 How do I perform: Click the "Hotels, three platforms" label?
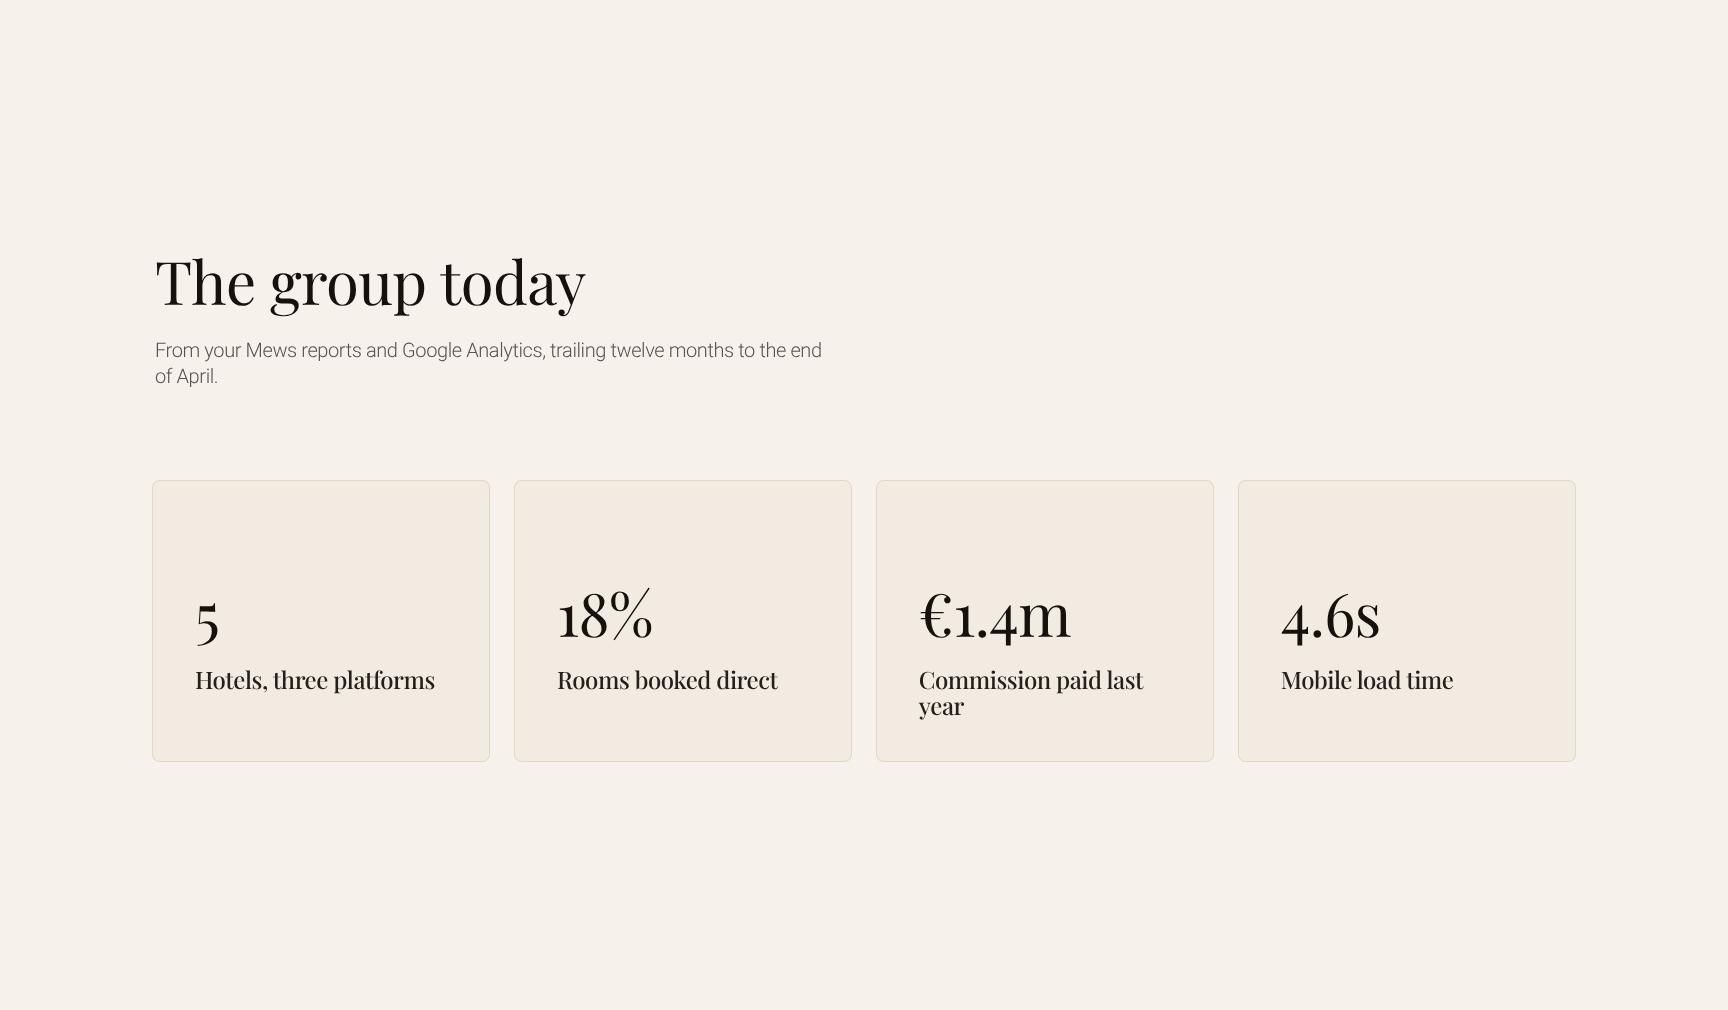tap(315, 680)
